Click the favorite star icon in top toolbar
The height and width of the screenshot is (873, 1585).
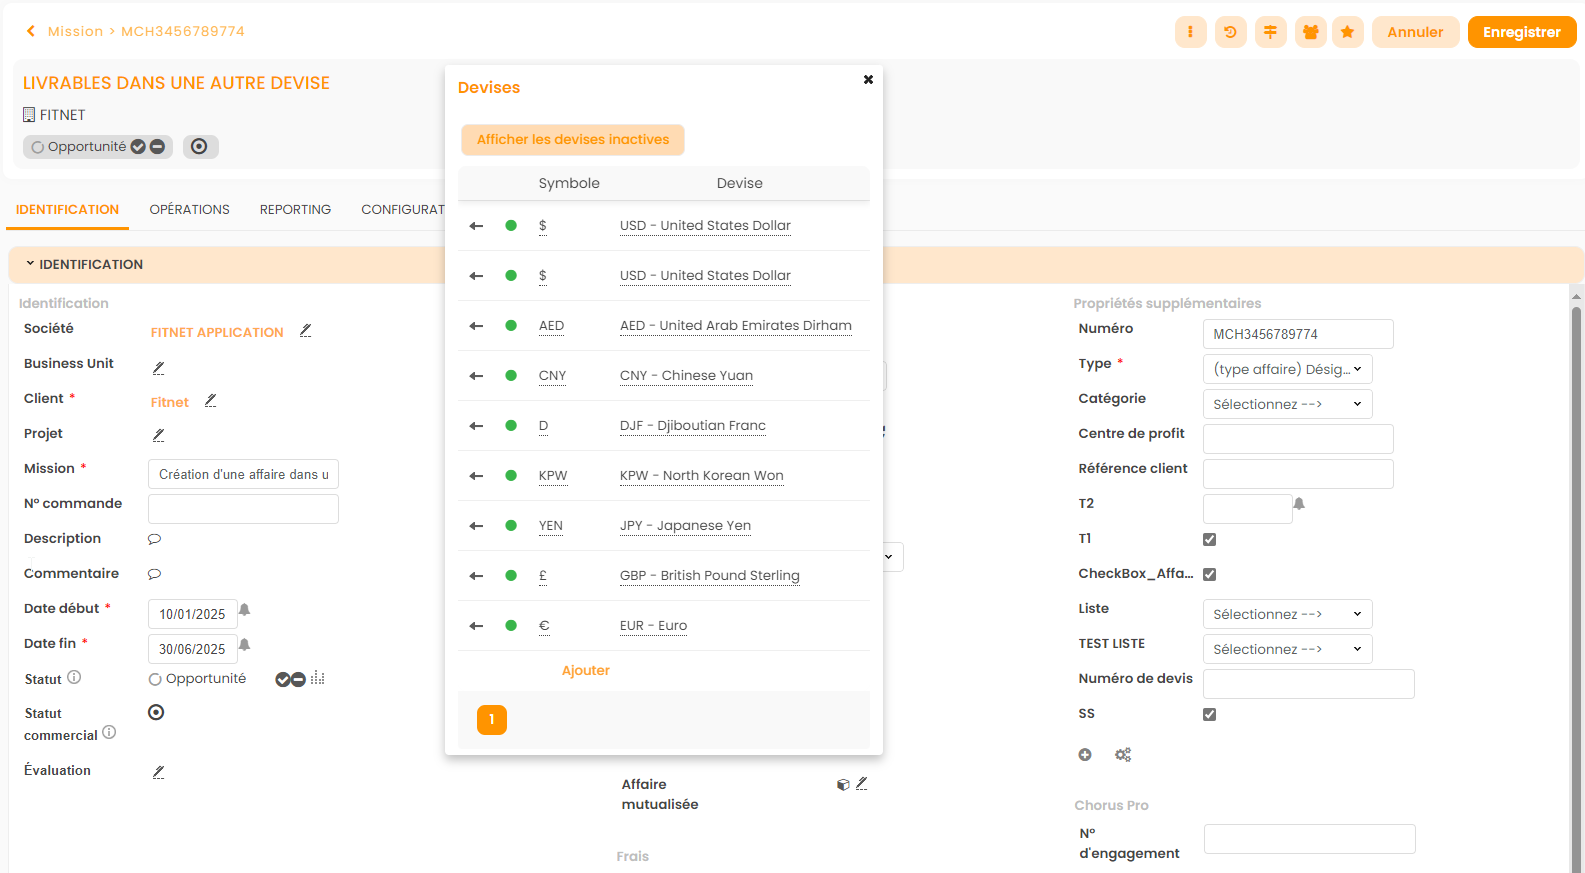point(1347,32)
